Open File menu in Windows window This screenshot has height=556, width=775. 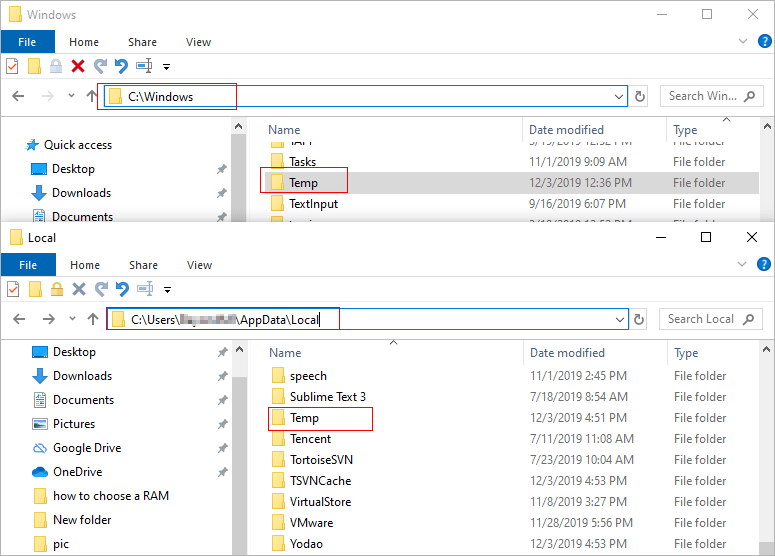tap(28, 42)
